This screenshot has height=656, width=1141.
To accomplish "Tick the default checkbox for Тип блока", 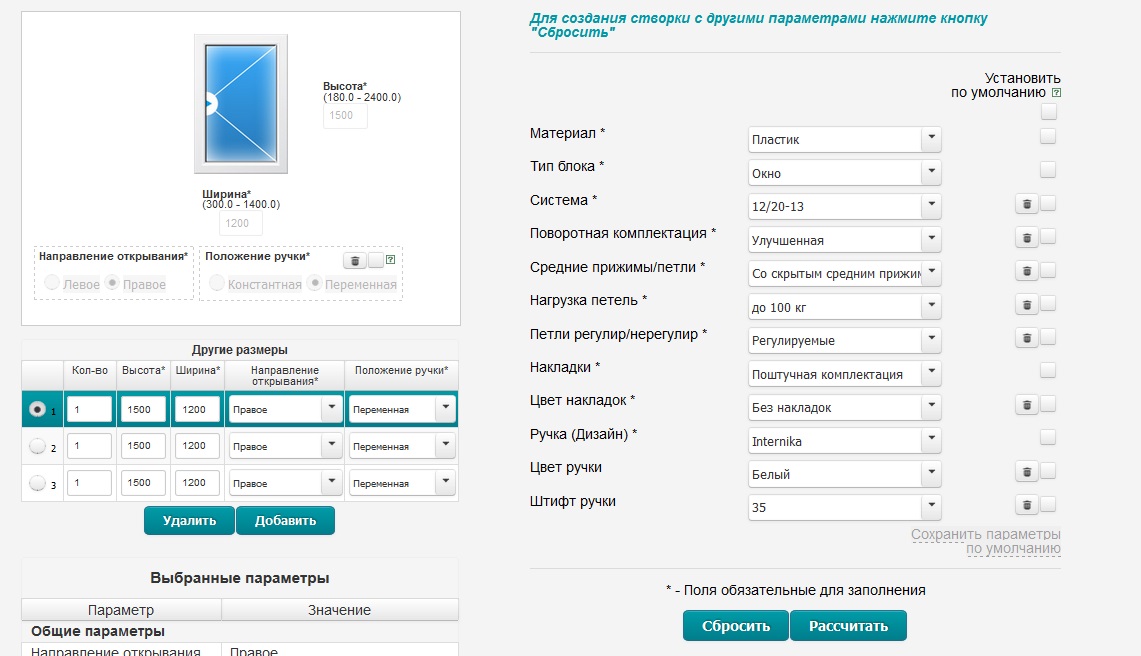I will pyautogui.click(x=1048, y=170).
